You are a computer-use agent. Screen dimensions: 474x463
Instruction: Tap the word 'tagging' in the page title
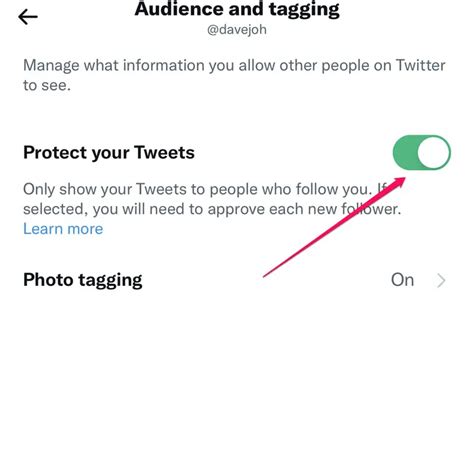304,9
